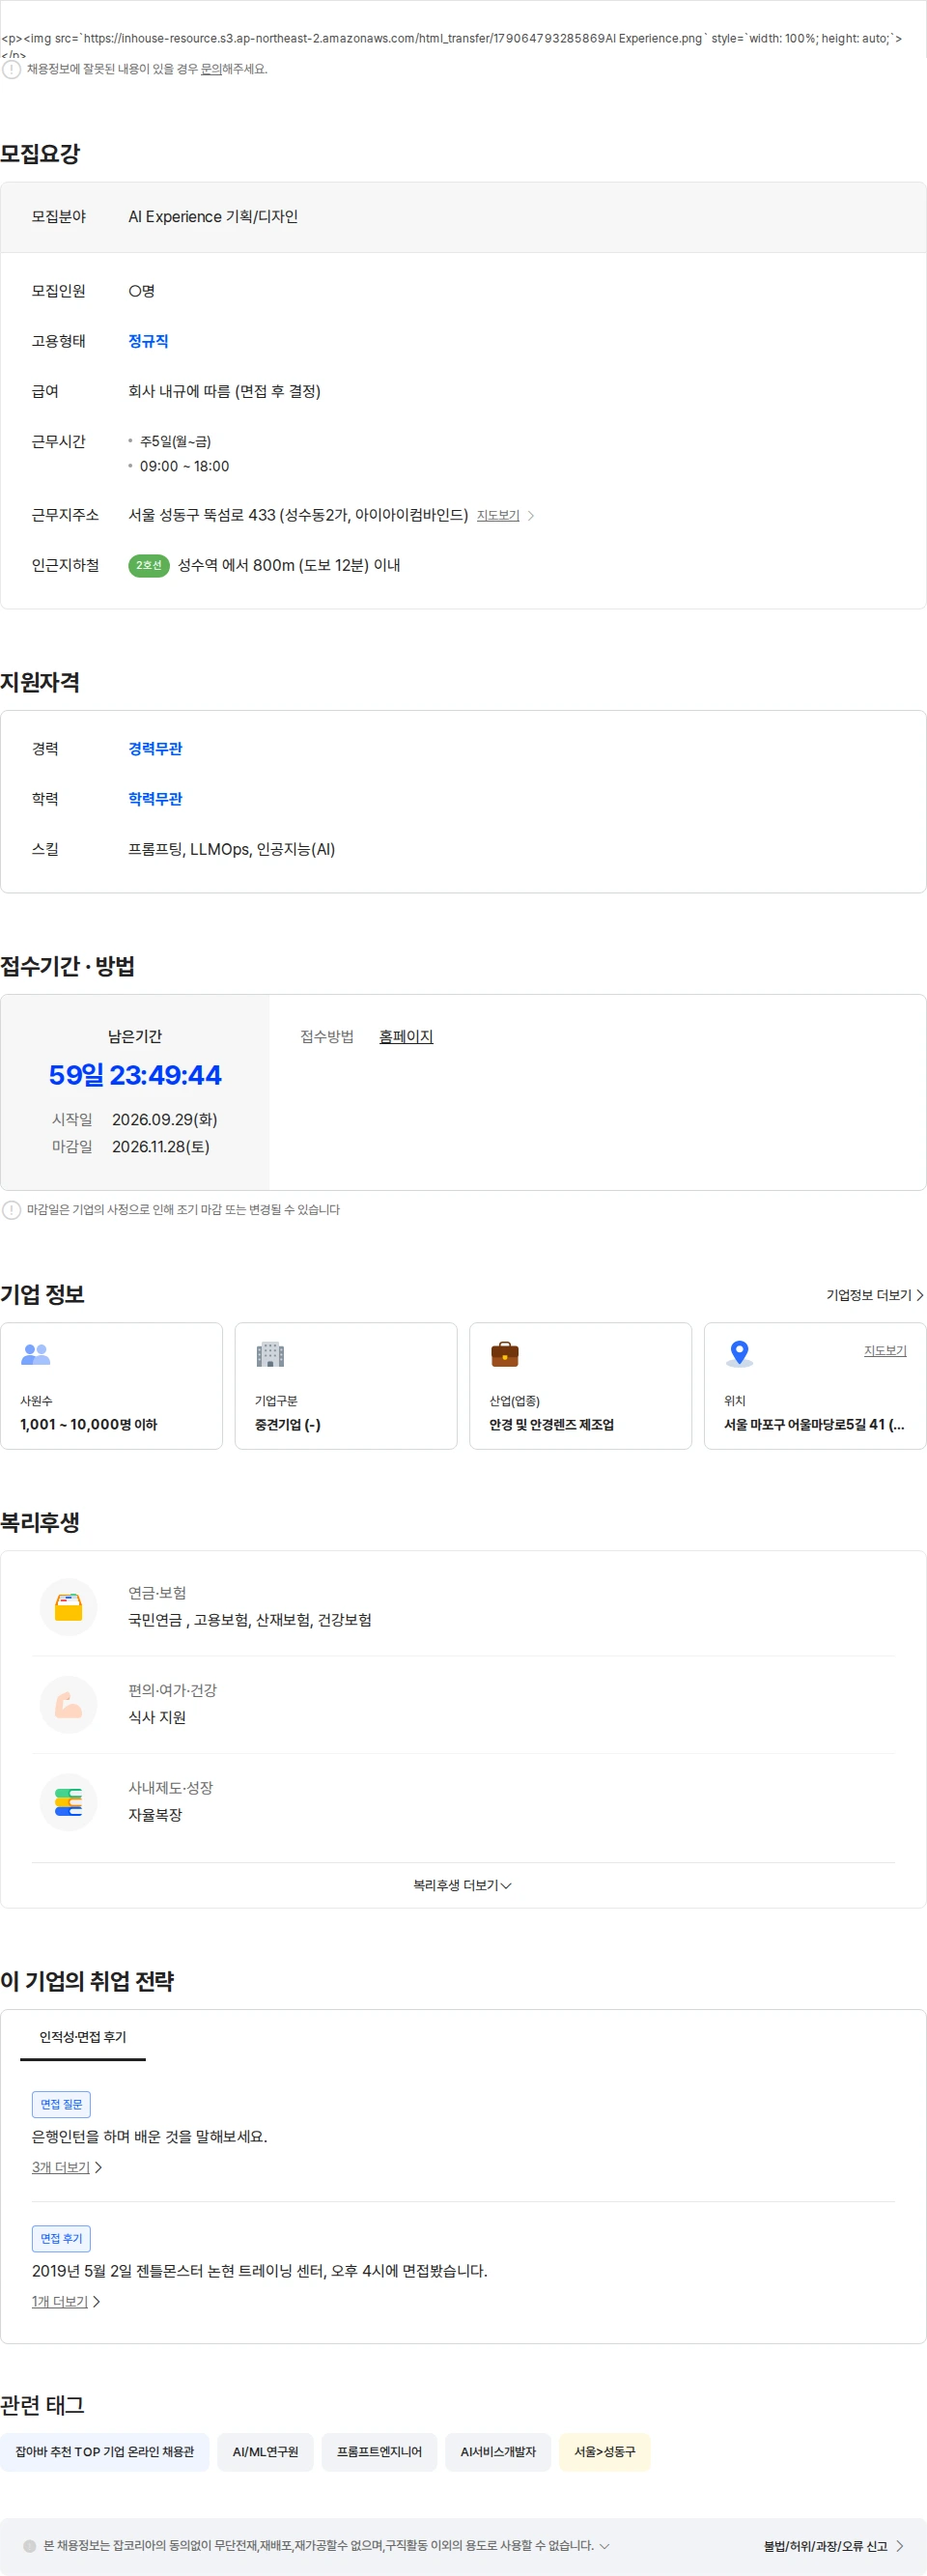The width and height of the screenshot is (927, 2576).
Task: Click the 학력무관 education link
Action: [x=155, y=798]
